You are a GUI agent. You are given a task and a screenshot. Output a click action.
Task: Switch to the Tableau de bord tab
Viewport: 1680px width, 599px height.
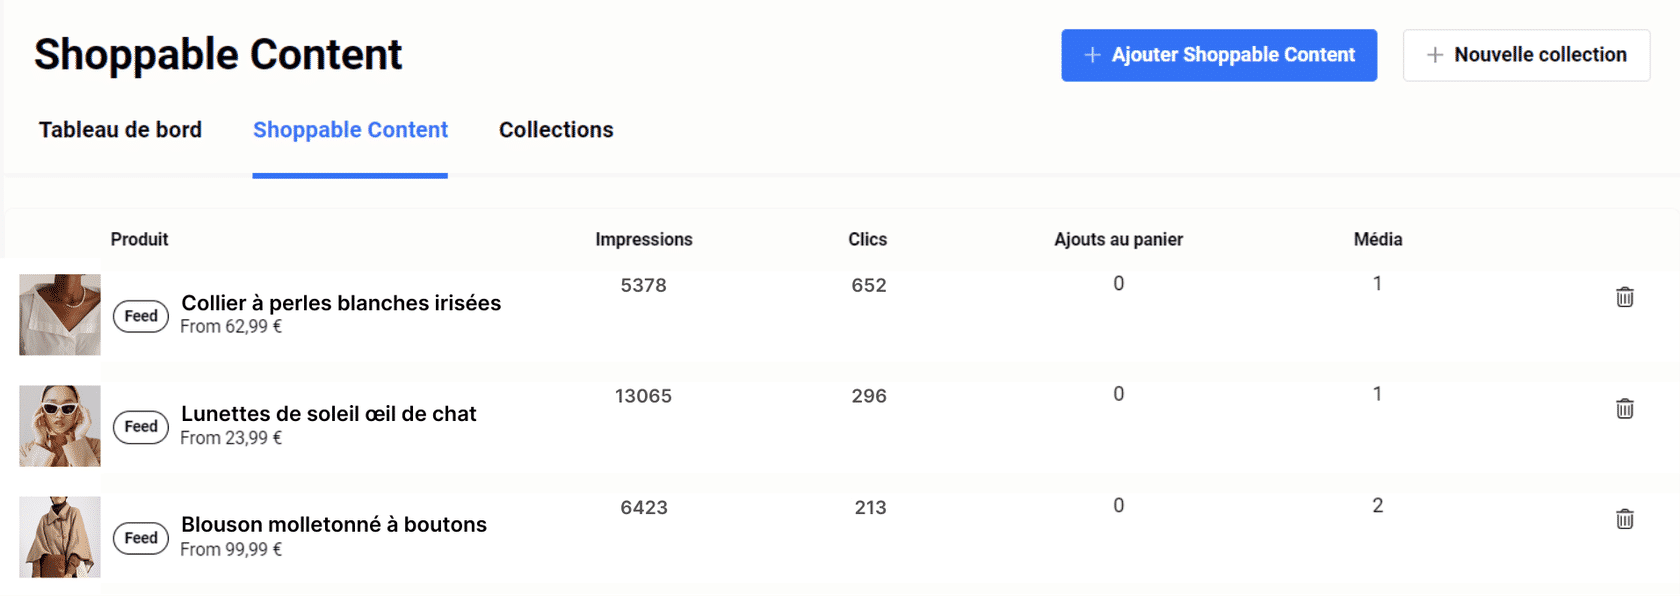click(120, 130)
